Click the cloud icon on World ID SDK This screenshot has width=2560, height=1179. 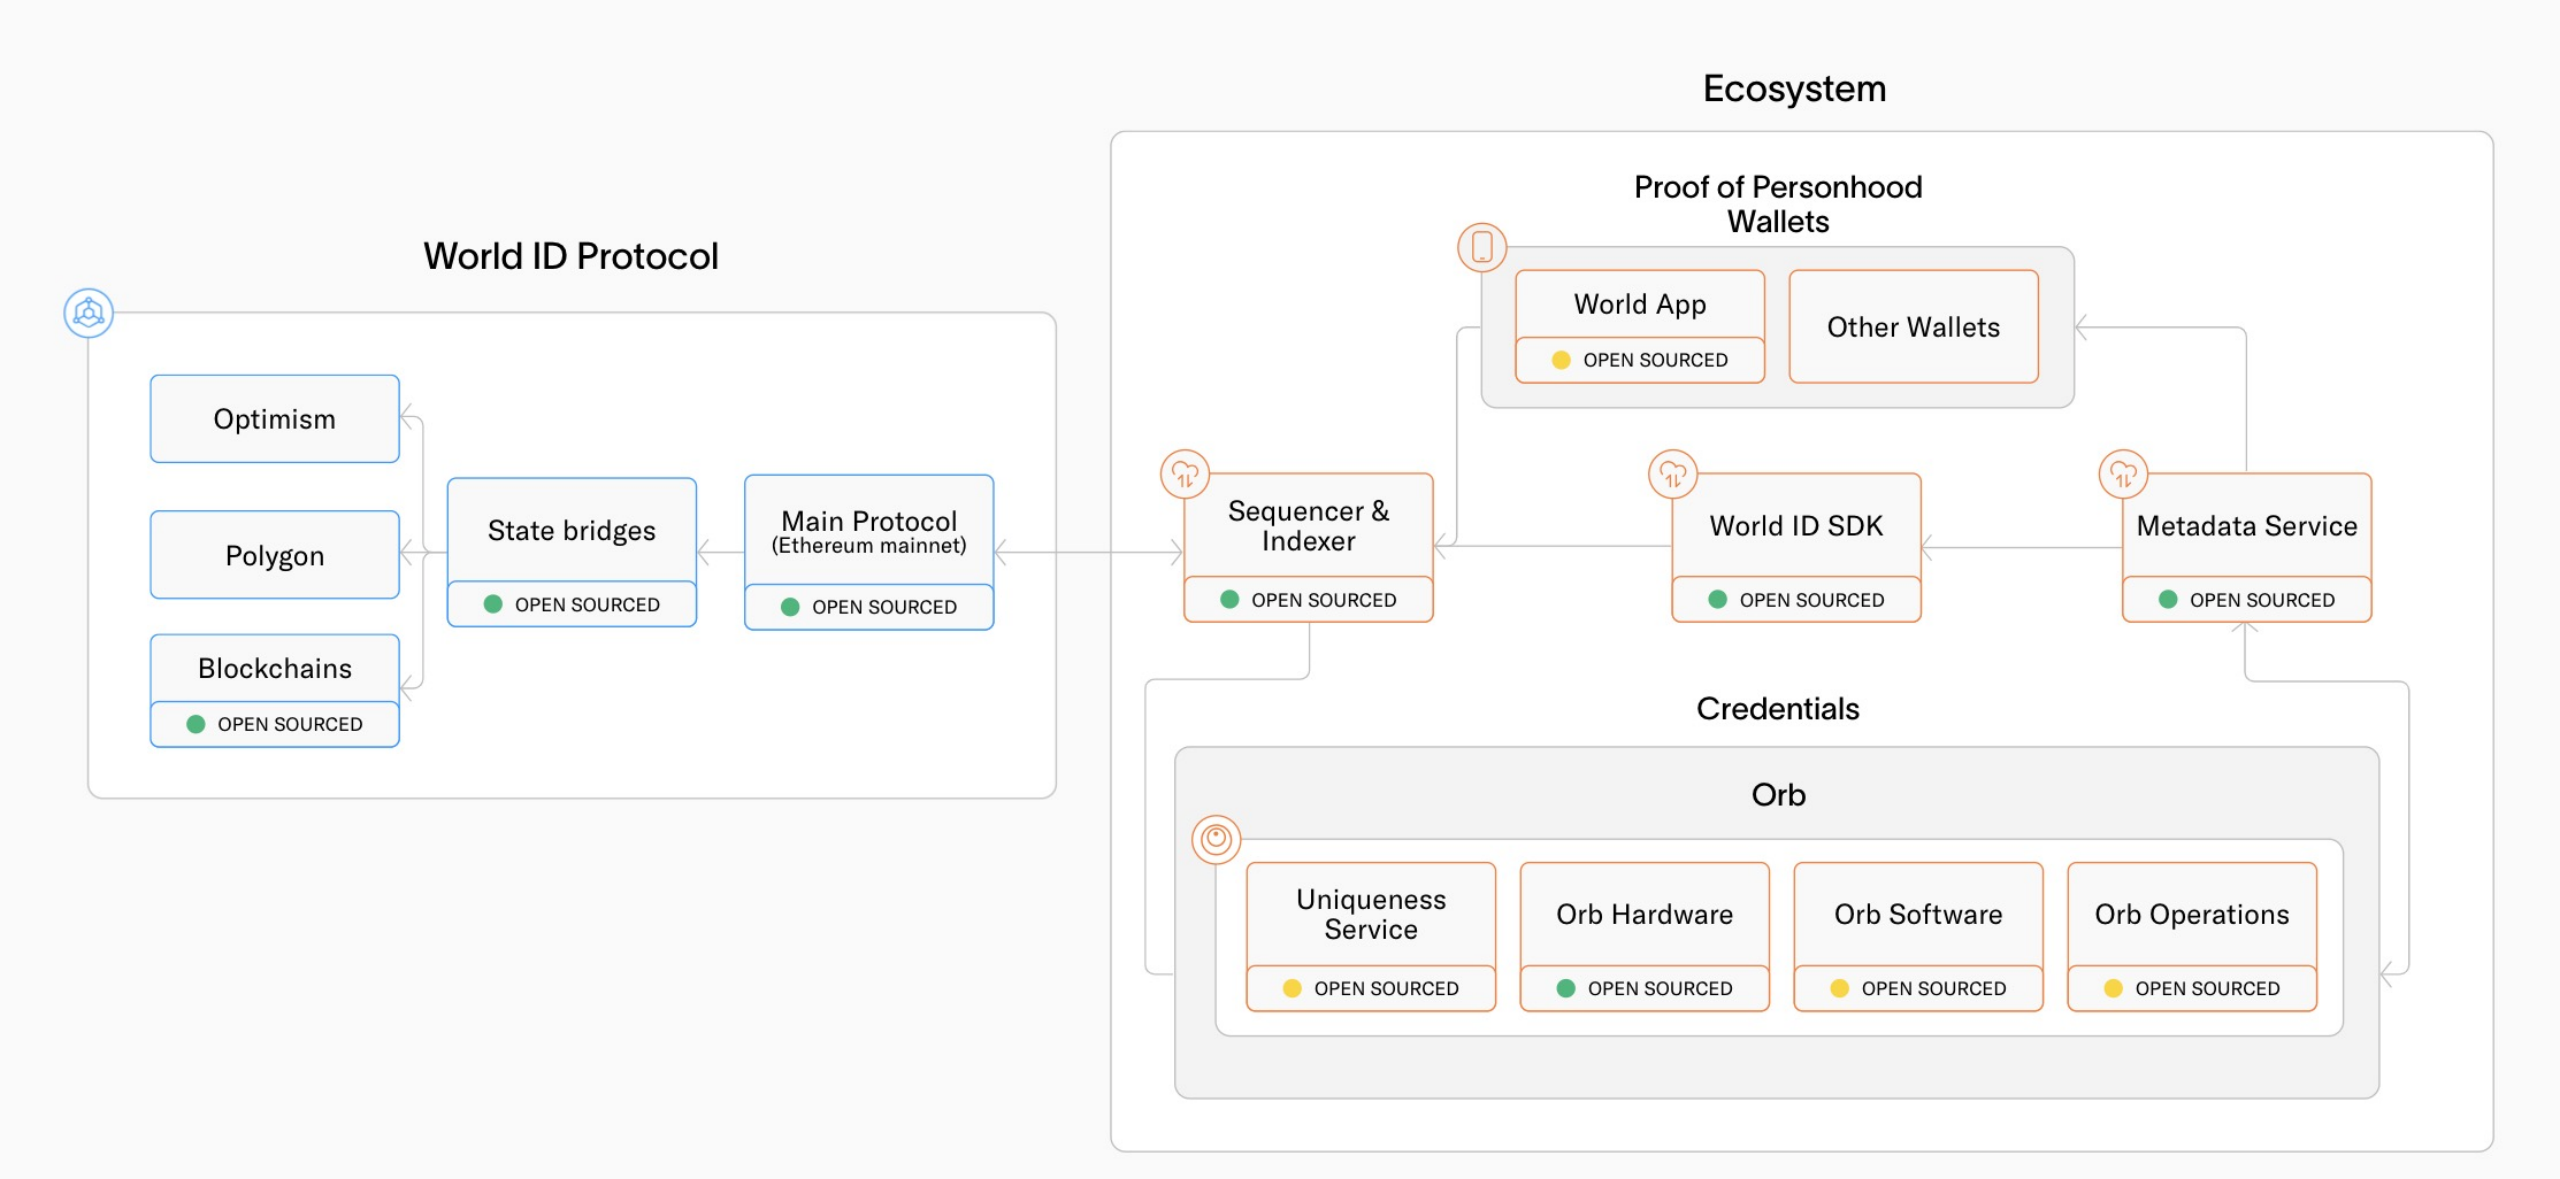coord(1673,474)
